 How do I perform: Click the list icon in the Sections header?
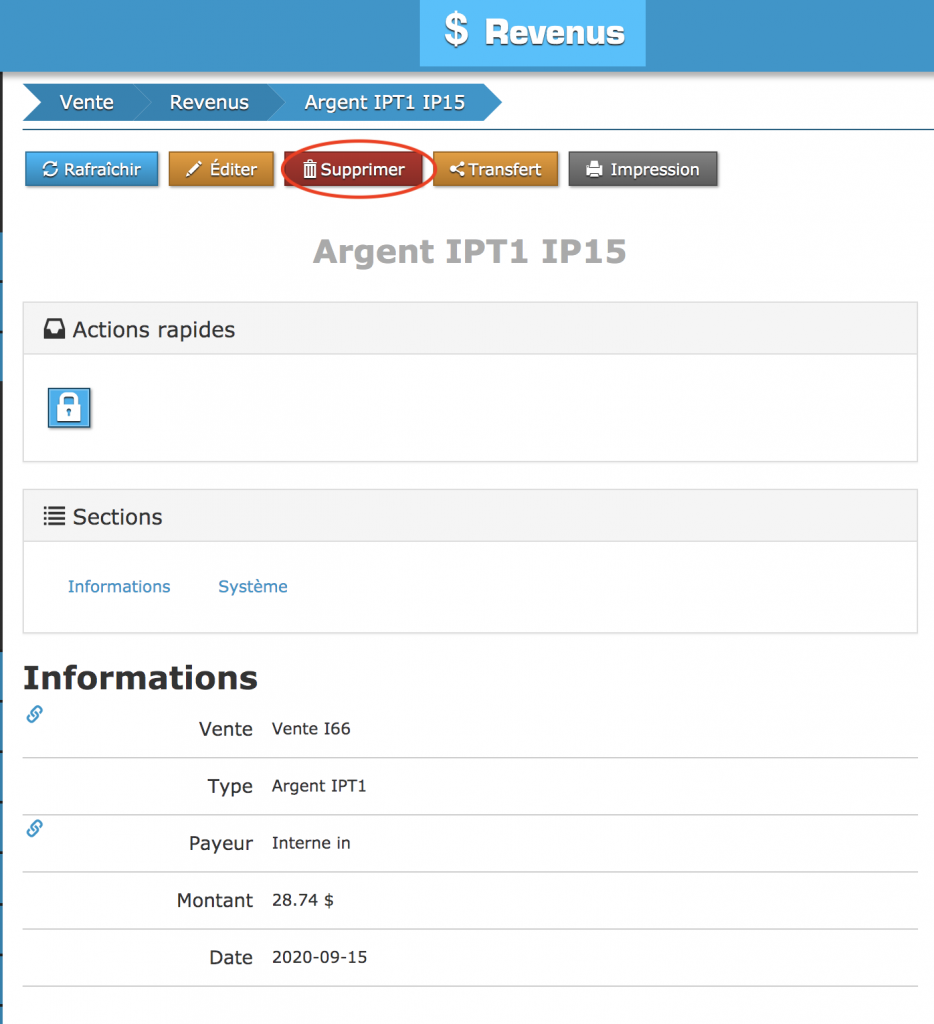[x=54, y=516]
